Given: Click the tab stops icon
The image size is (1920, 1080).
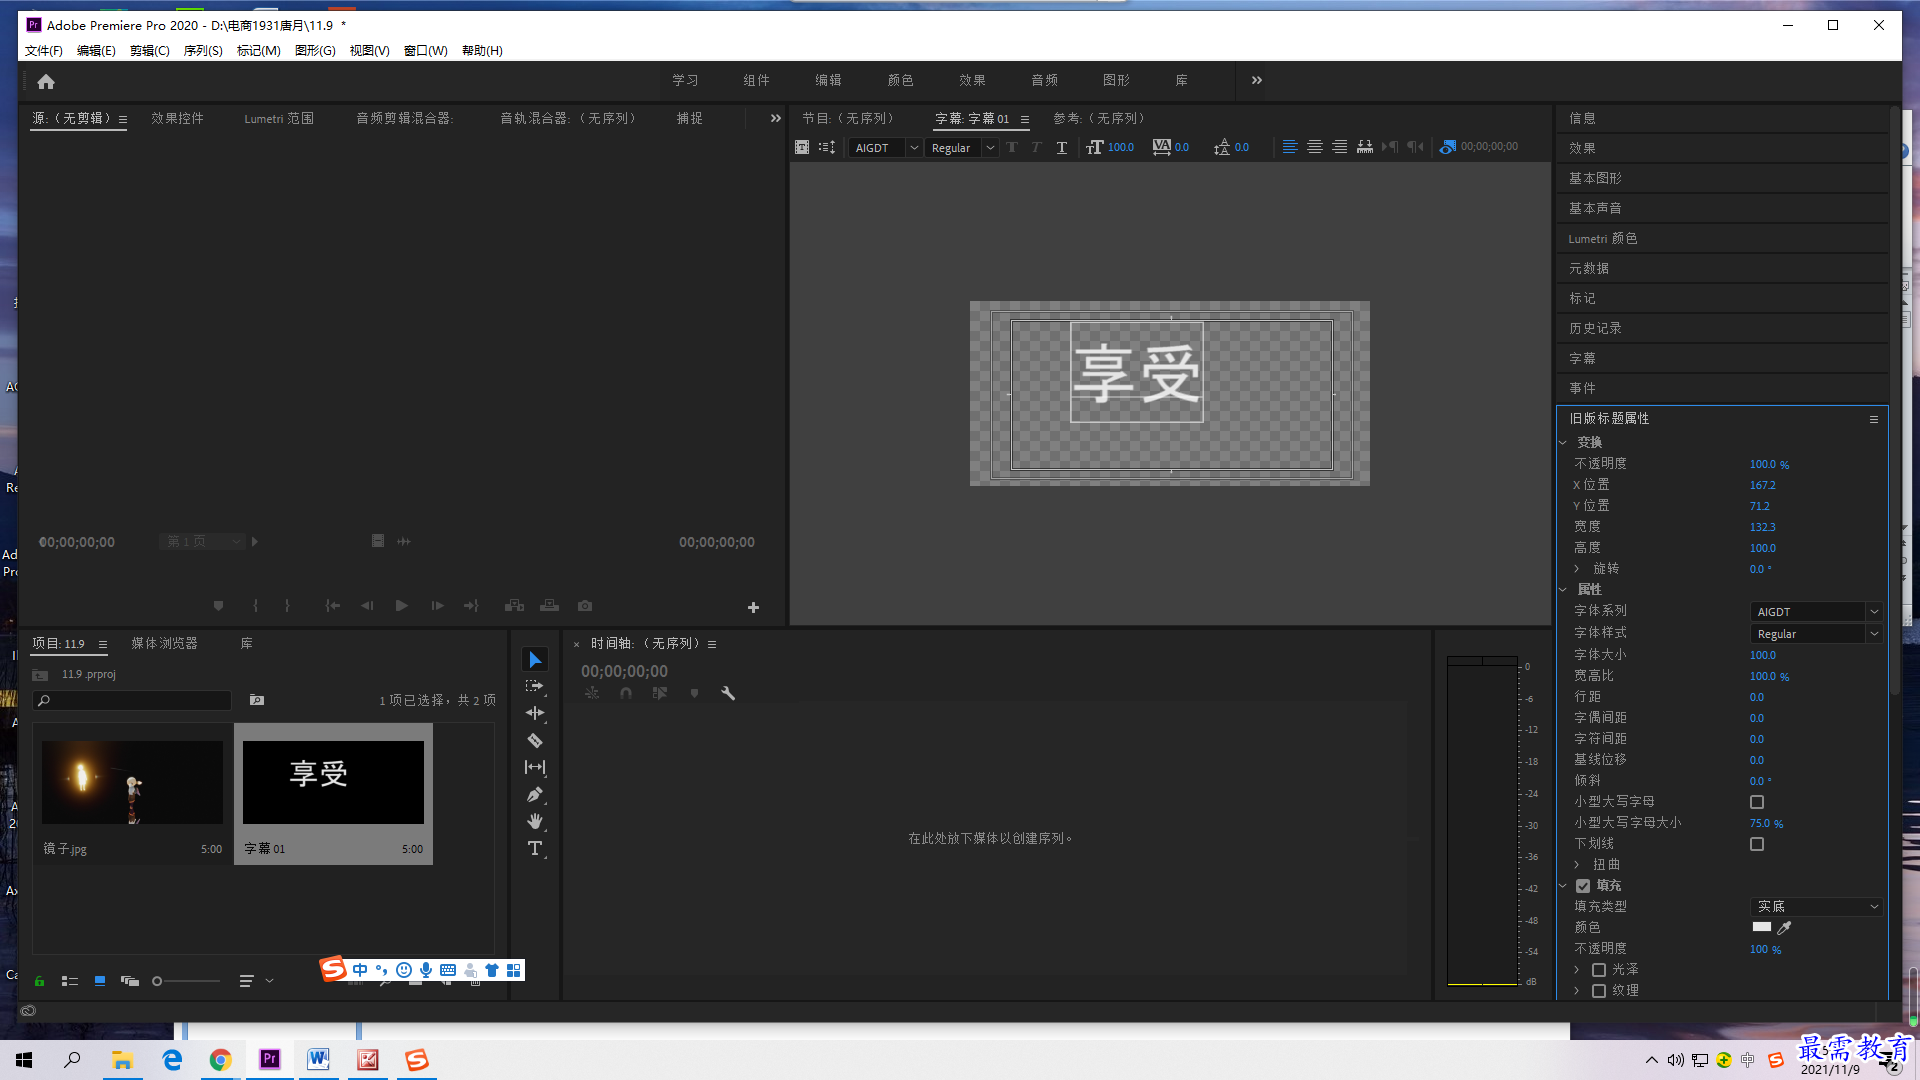Looking at the screenshot, I should tap(1365, 147).
